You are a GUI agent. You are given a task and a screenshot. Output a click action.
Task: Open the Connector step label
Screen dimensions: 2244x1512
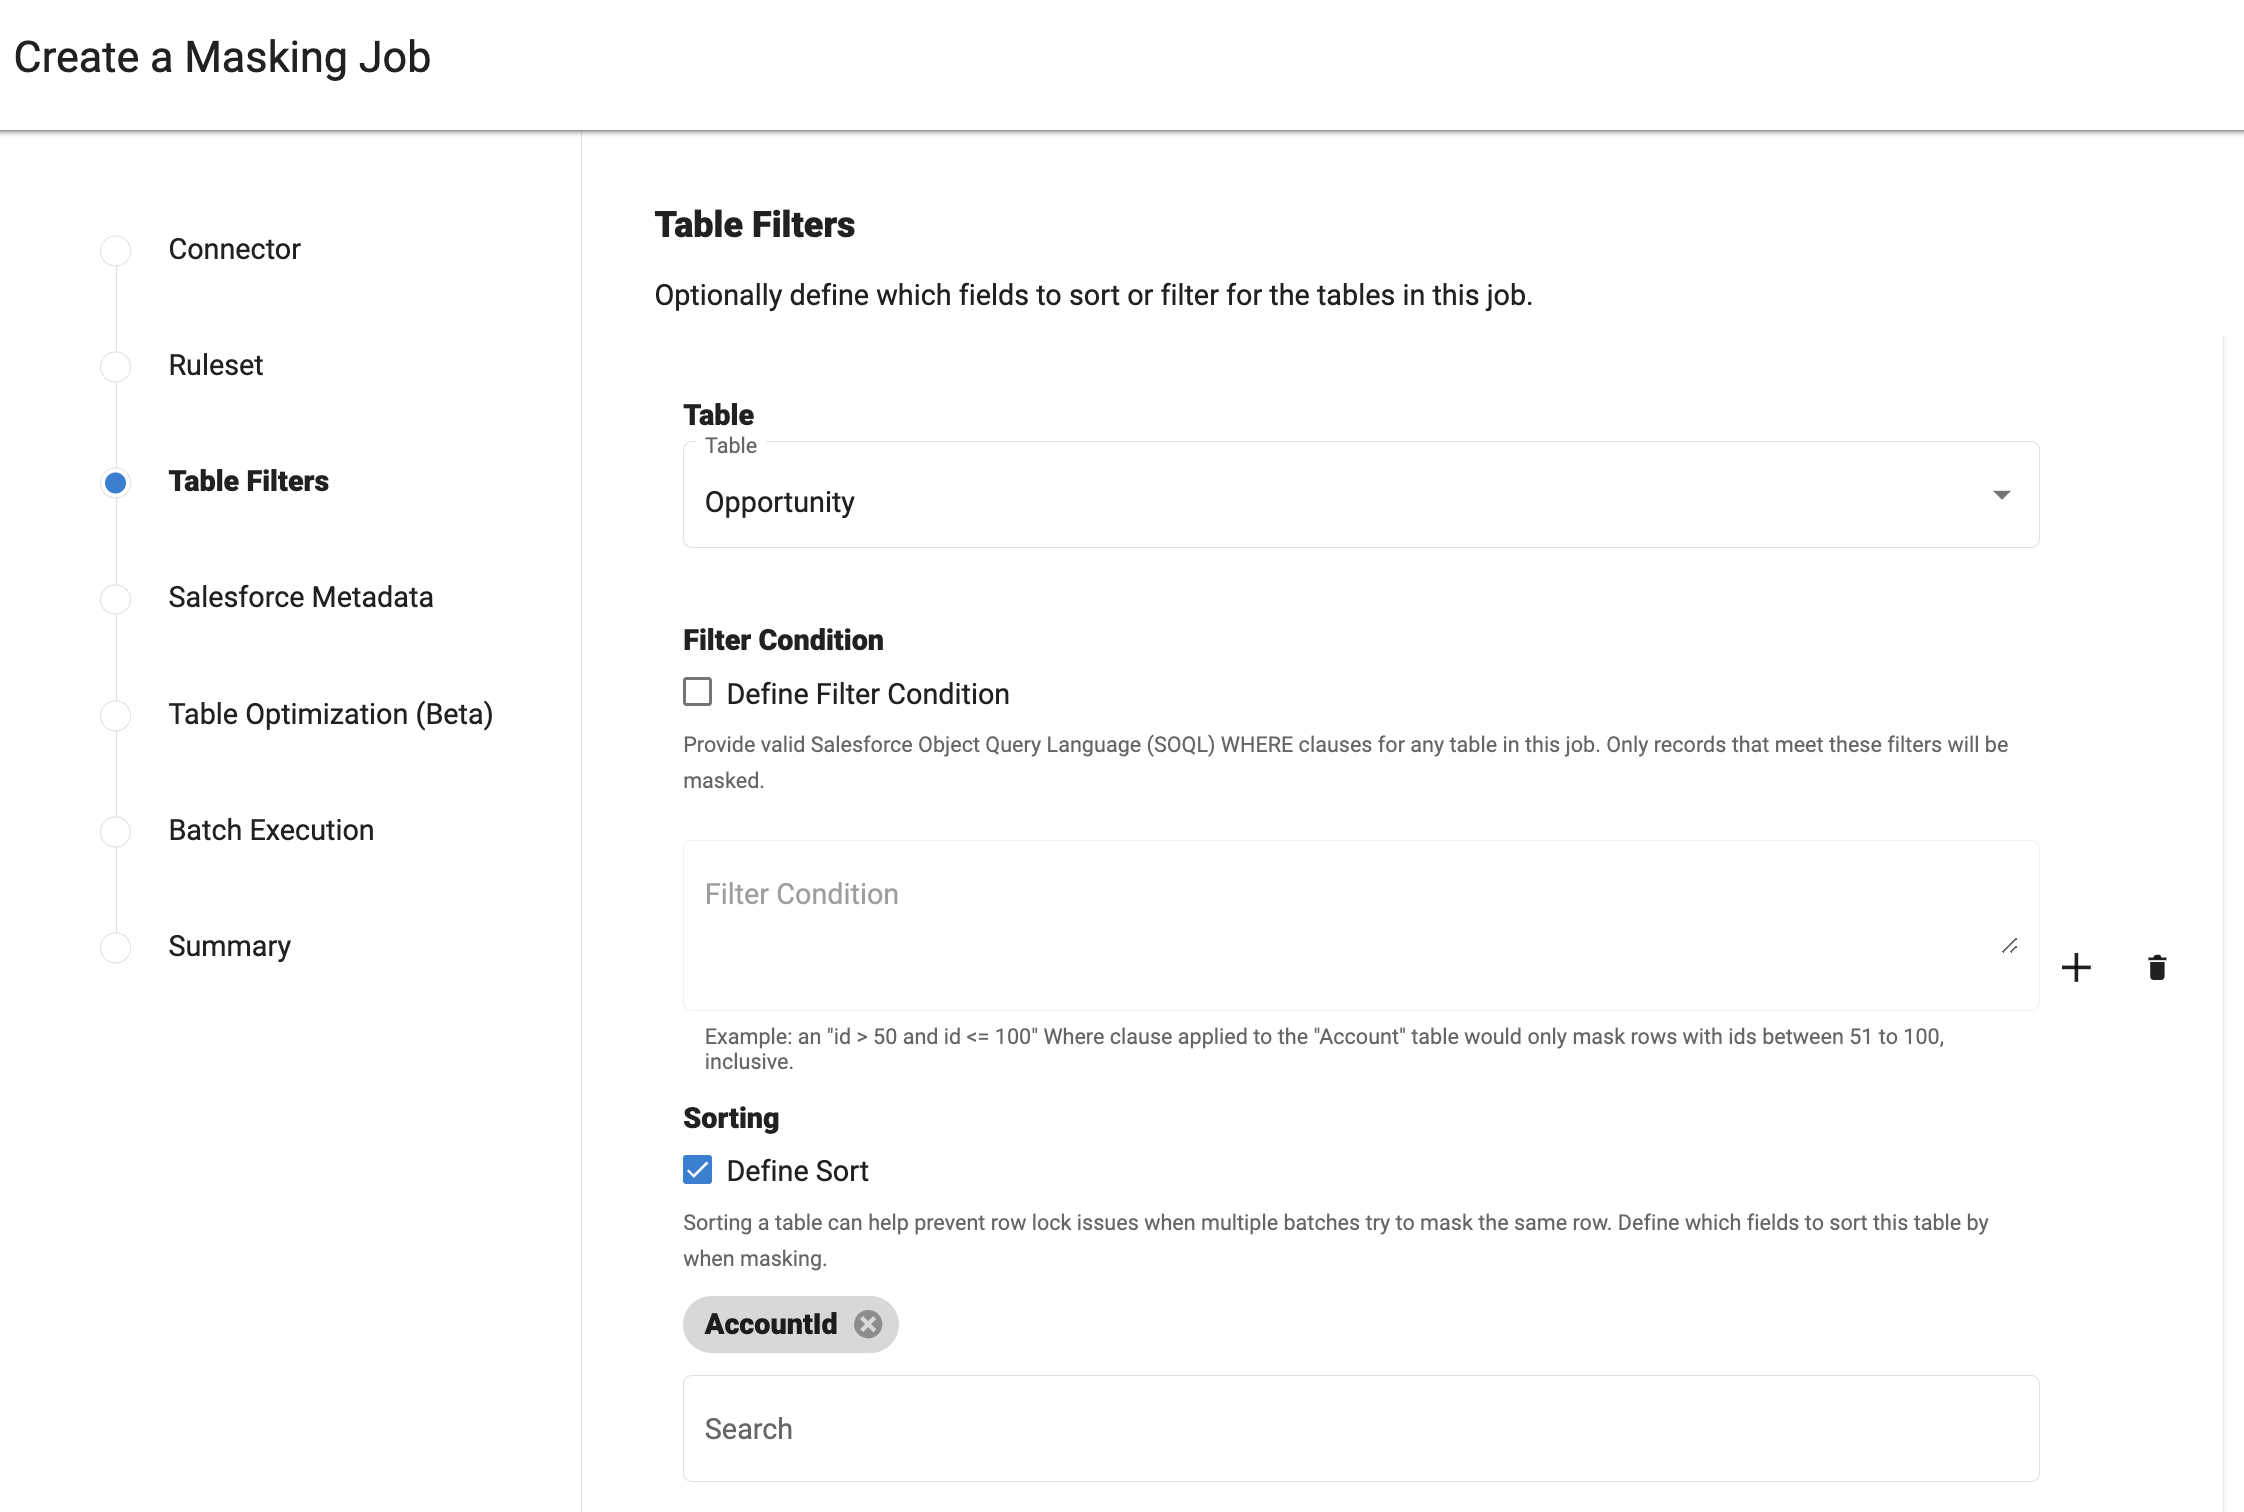(x=234, y=249)
